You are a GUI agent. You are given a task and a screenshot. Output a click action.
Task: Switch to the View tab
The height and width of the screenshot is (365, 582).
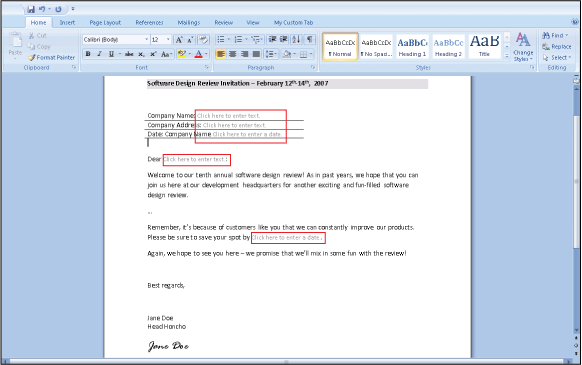(x=253, y=23)
